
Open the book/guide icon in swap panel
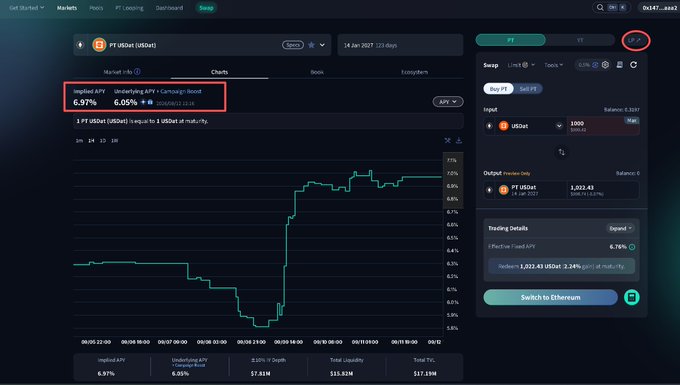coord(620,65)
